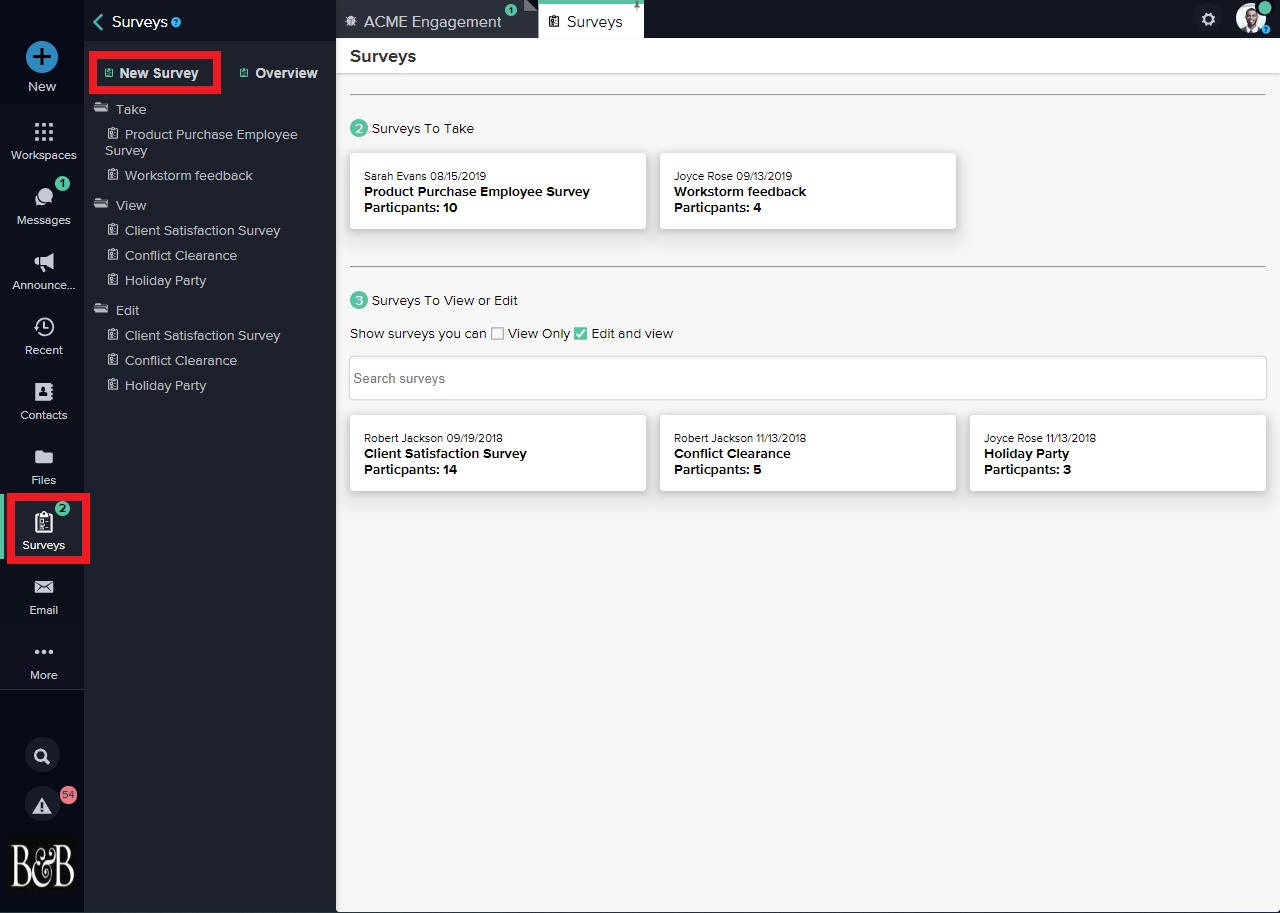Open Client Satisfaction Survey card
The height and width of the screenshot is (913, 1280).
(498, 453)
